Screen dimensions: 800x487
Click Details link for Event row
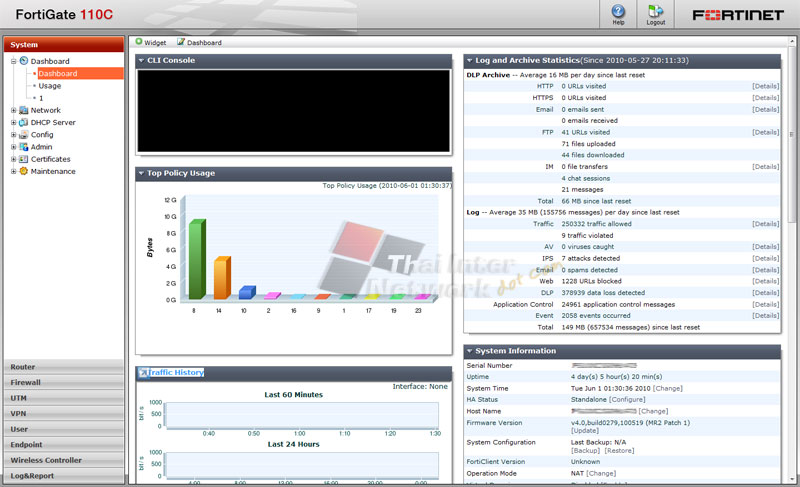click(765, 316)
